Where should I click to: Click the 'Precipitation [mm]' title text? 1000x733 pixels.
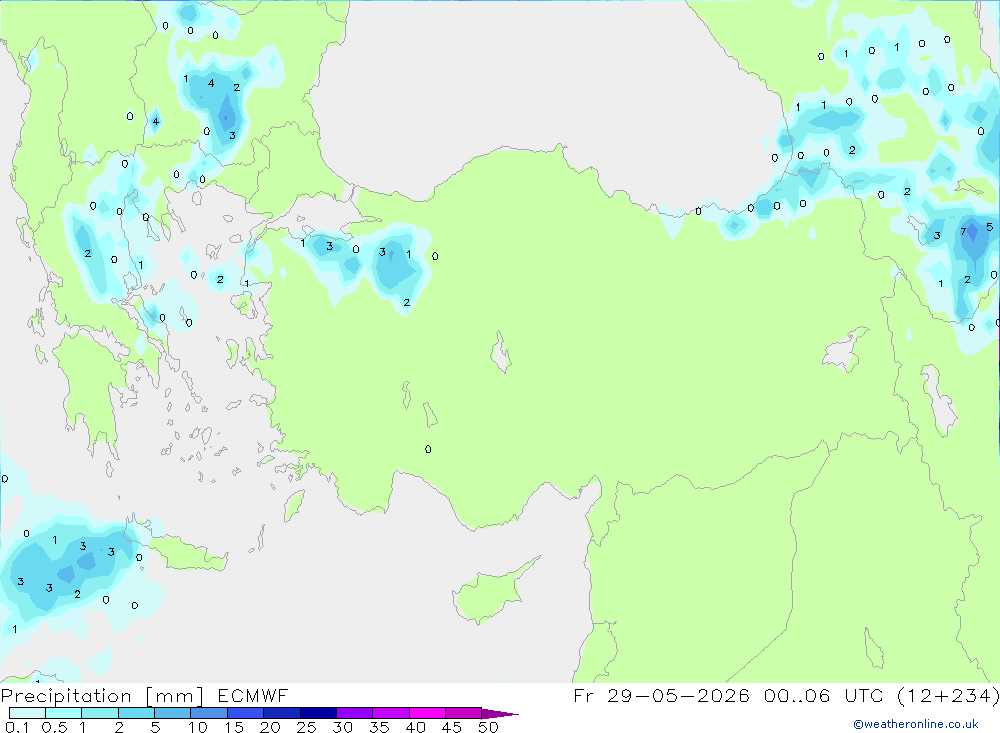pyautogui.click(x=103, y=696)
